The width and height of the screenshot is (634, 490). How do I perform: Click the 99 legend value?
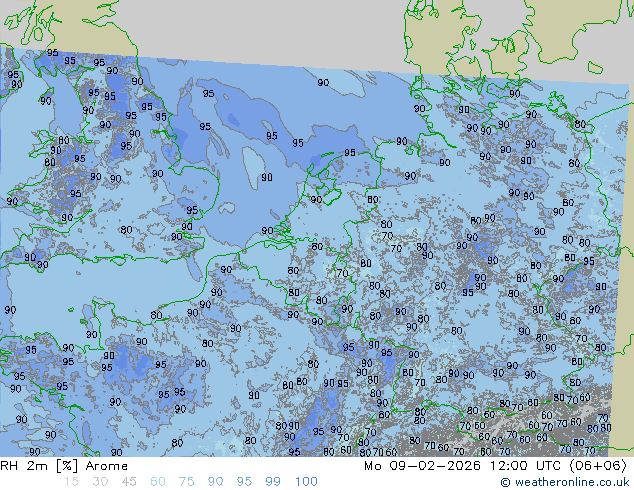(x=273, y=482)
